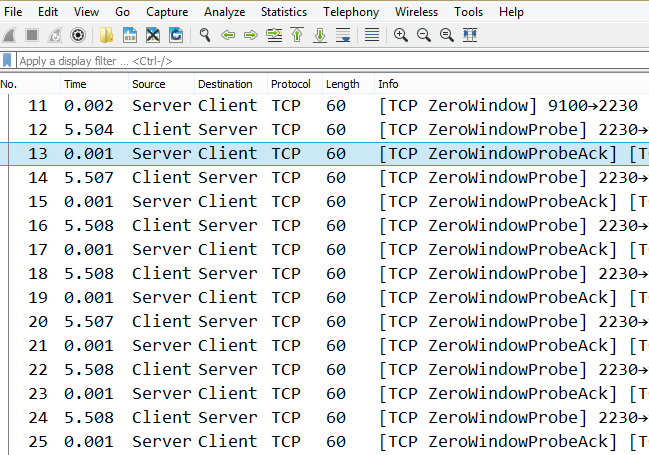Toggle the colorize packet list button
Viewport: 649px width, 455px height.
[371, 36]
